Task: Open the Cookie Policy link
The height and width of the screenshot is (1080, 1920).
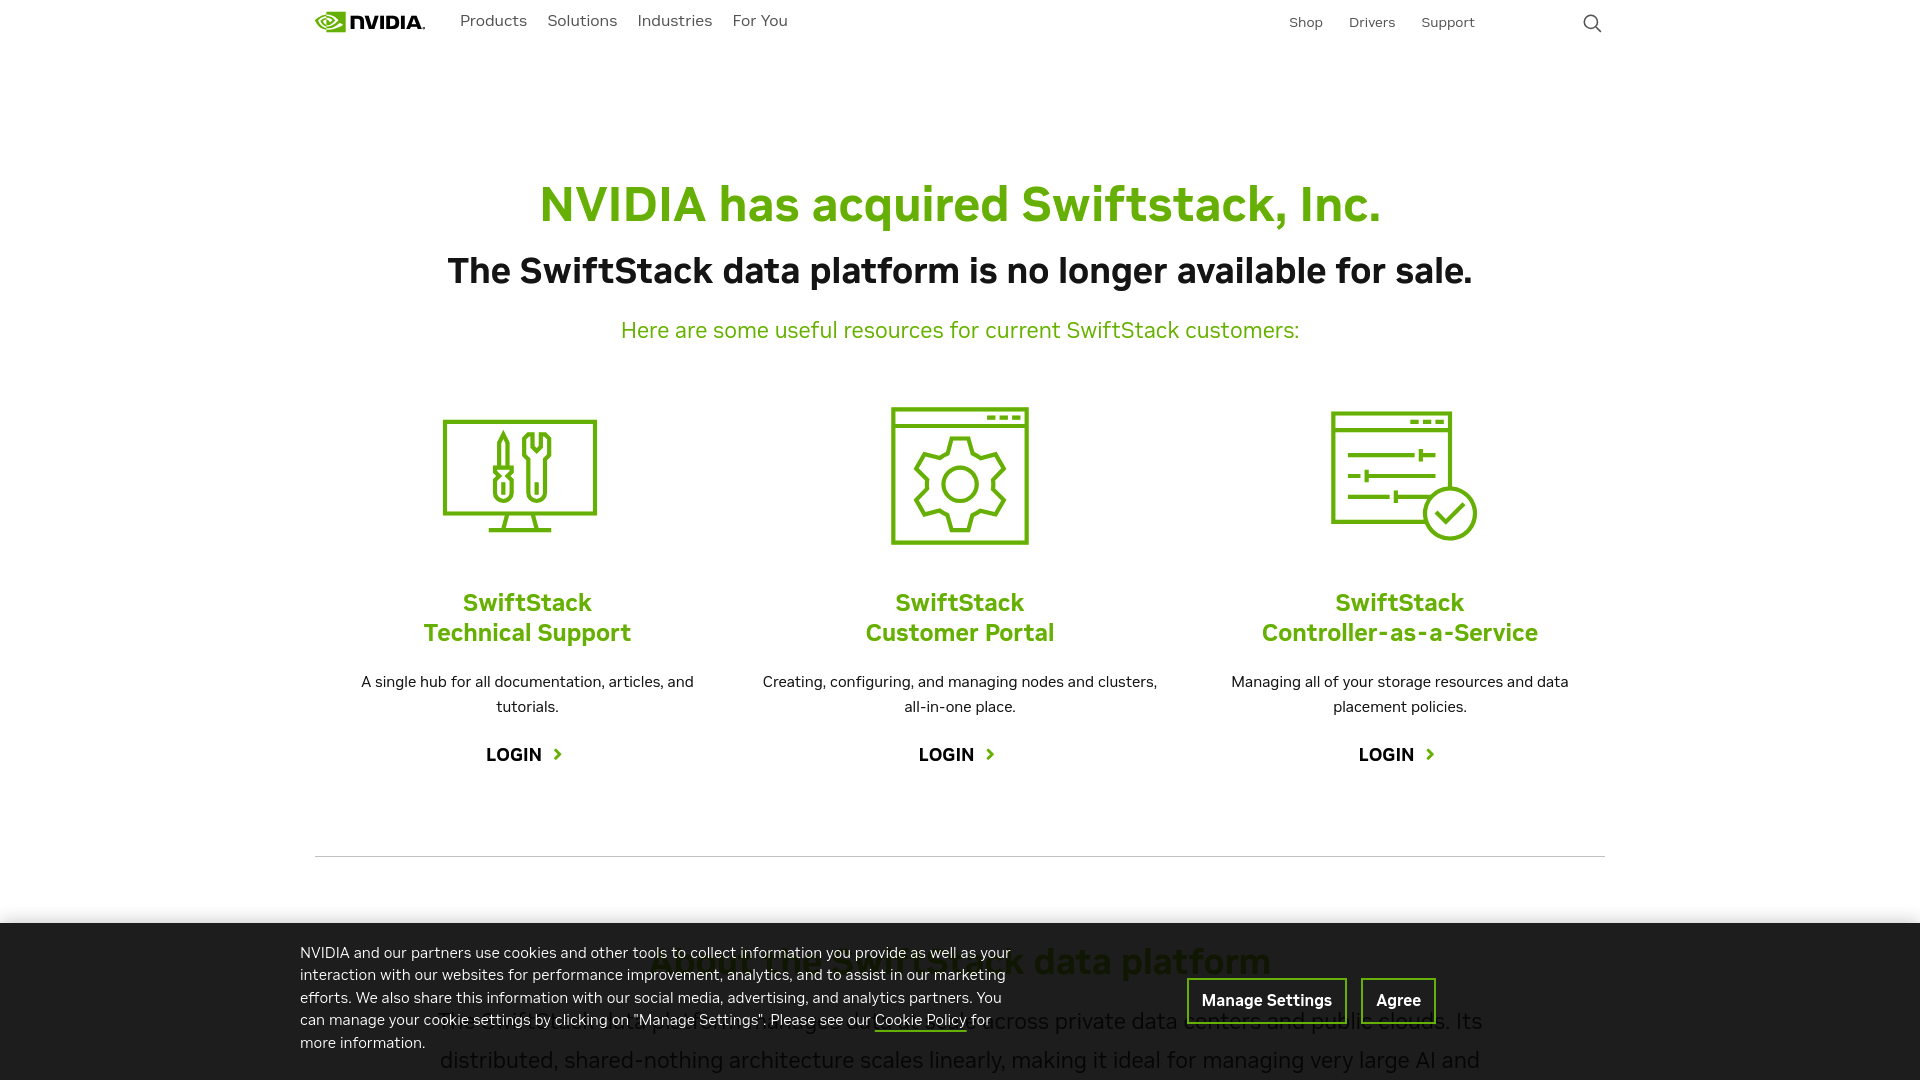Action: [921, 1020]
